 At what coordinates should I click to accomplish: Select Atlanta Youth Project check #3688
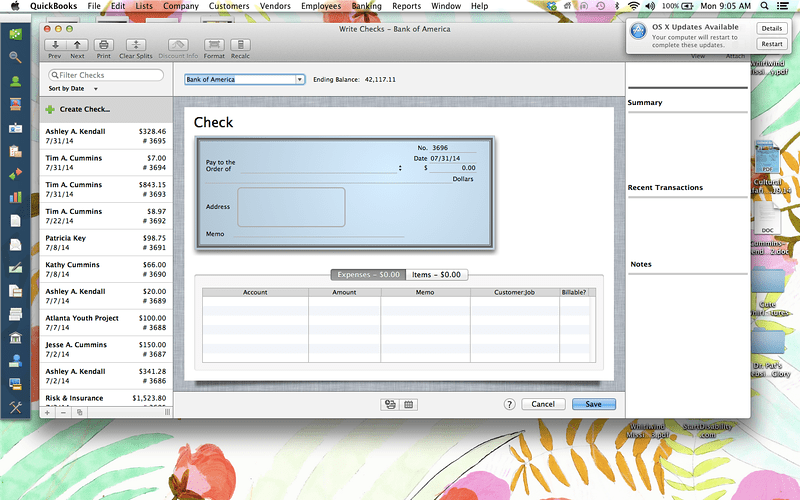pyautogui.click(x=106, y=323)
